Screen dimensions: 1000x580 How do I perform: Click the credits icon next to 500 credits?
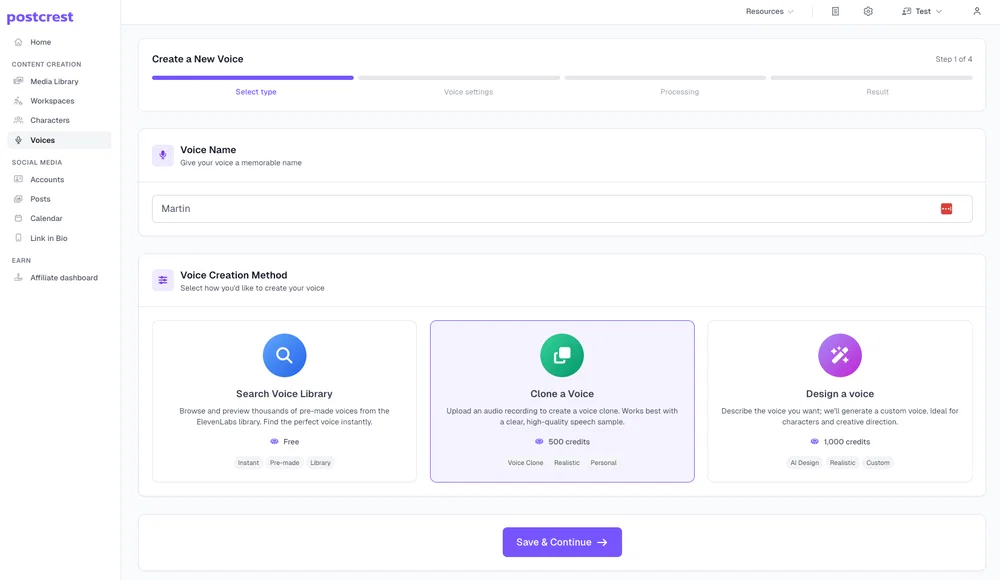point(539,442)
